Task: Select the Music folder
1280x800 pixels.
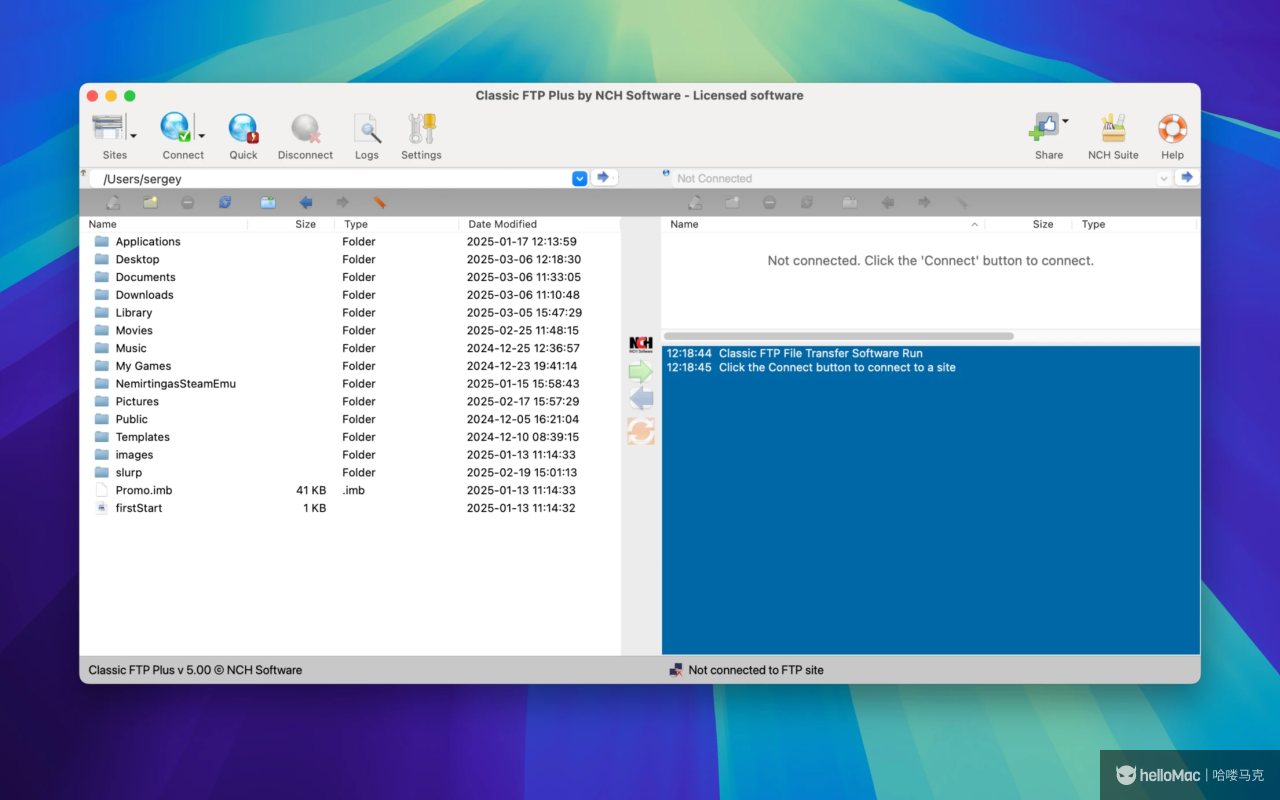Action: click(350, 348)
